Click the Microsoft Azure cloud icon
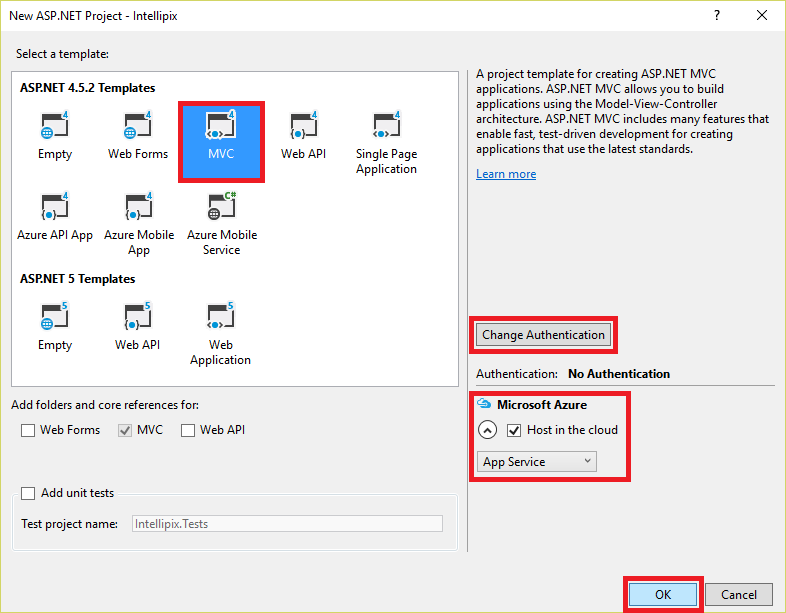Image resolution: width=786 pixels, height=613 pixels. click(x=484, y=403)
